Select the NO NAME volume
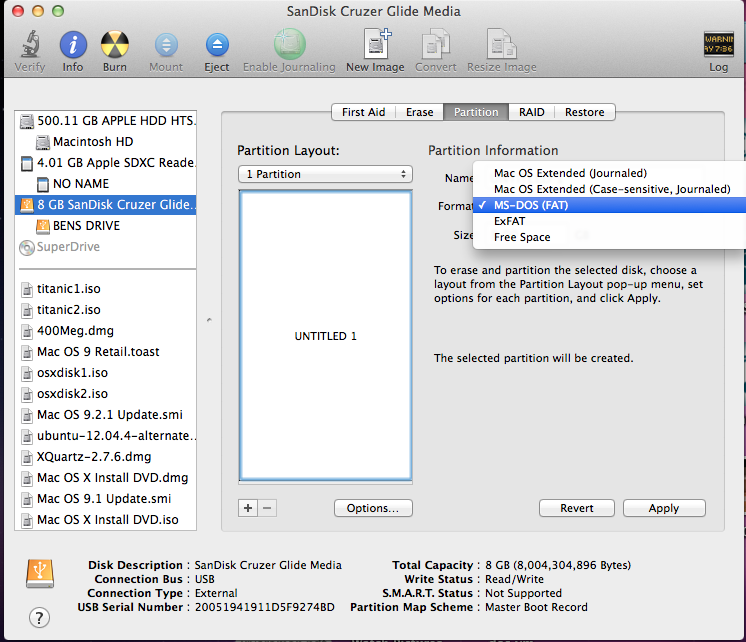746x642 pixels. click(106, 184)
